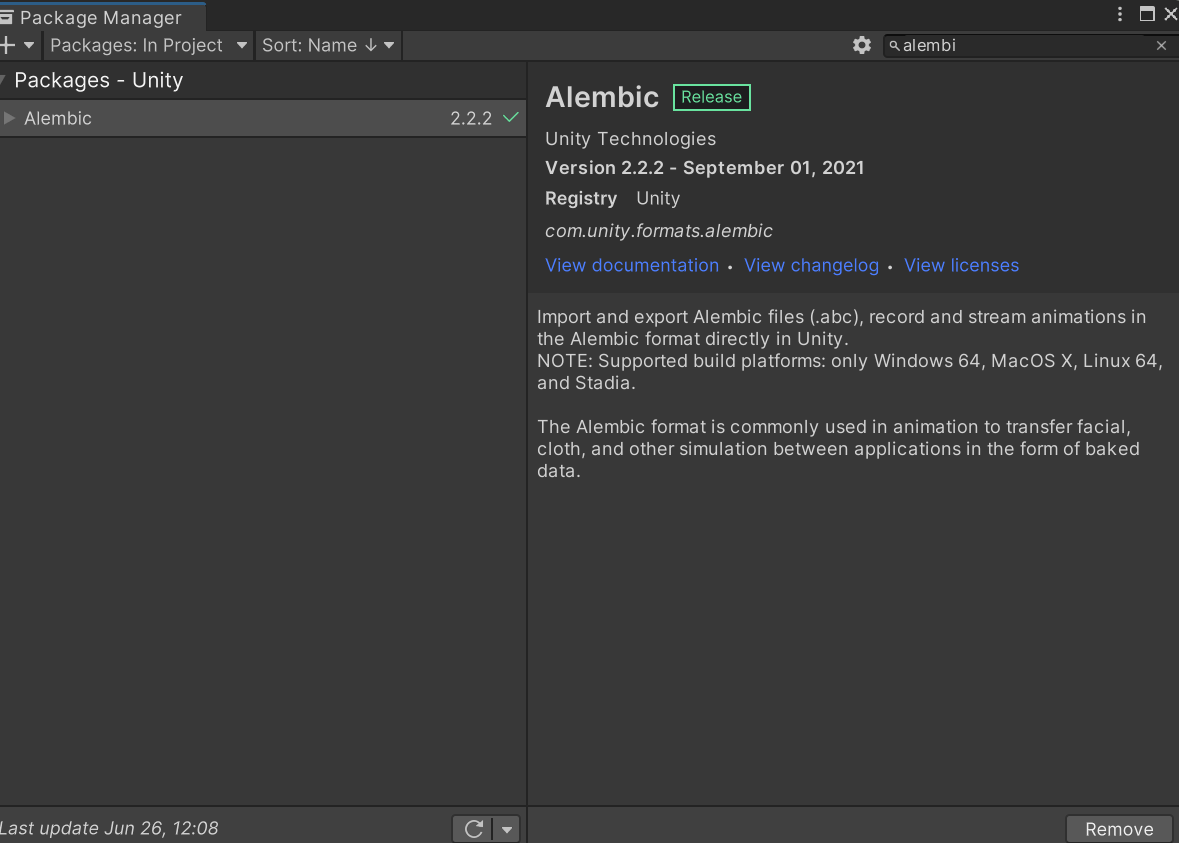This screenshot has height=843, width=1179.
Task: Open the Sort: Name dropdown
Action: [329, 45]
